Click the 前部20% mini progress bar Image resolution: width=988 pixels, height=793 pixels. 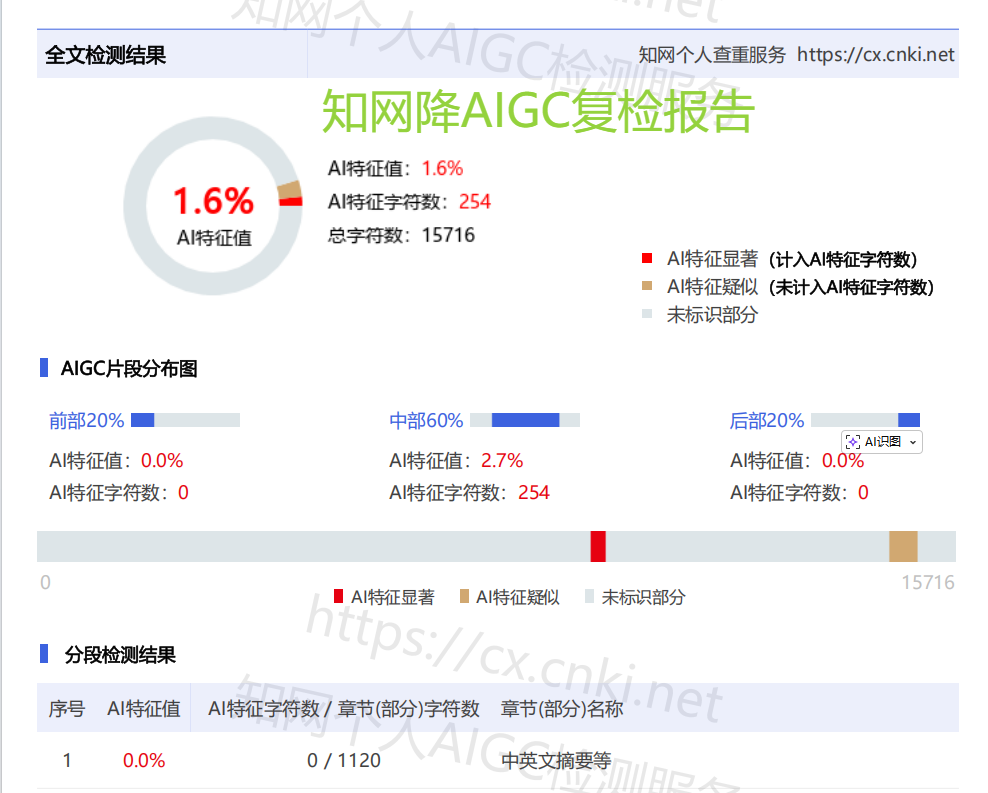point(185,420)
